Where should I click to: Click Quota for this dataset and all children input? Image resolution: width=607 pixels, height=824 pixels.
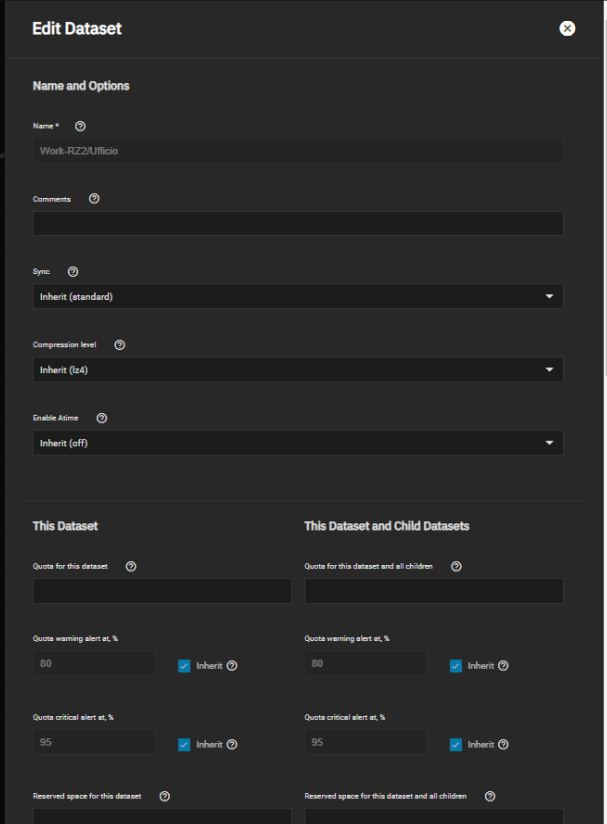click(x=434, y=591)
